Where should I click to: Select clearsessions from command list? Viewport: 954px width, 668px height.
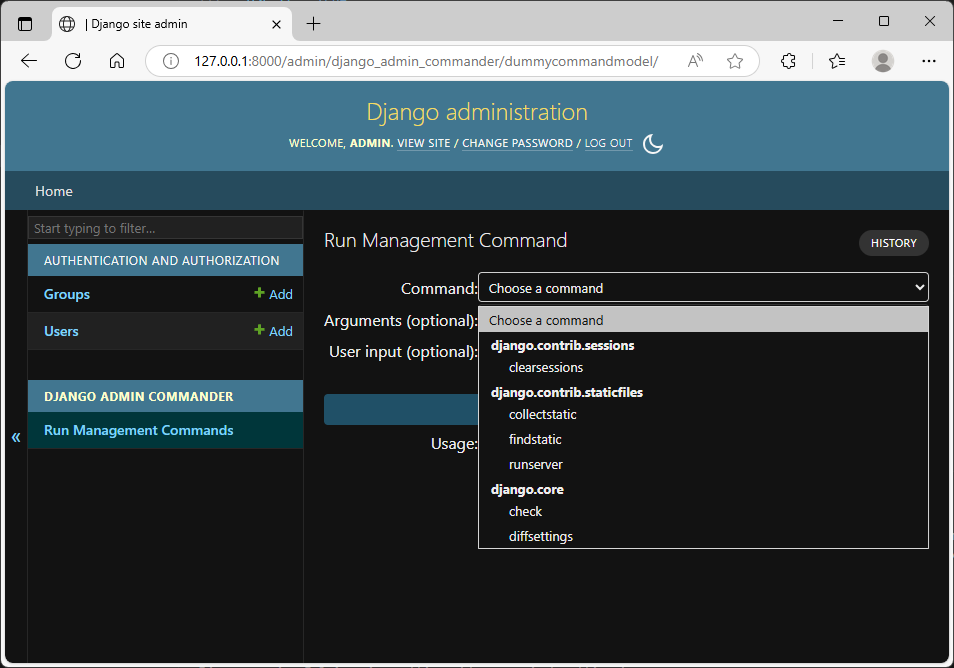click(546, 367)
